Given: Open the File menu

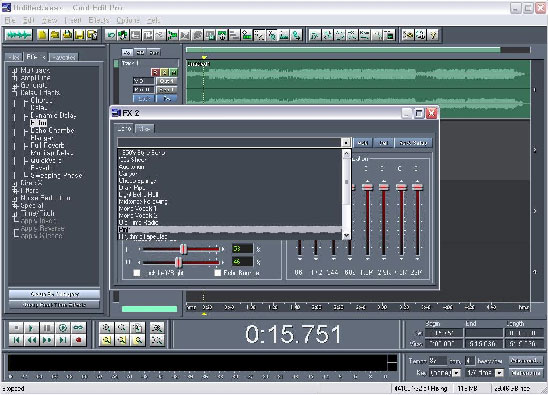Looking at the screenshot, I should tap(10, 20).
